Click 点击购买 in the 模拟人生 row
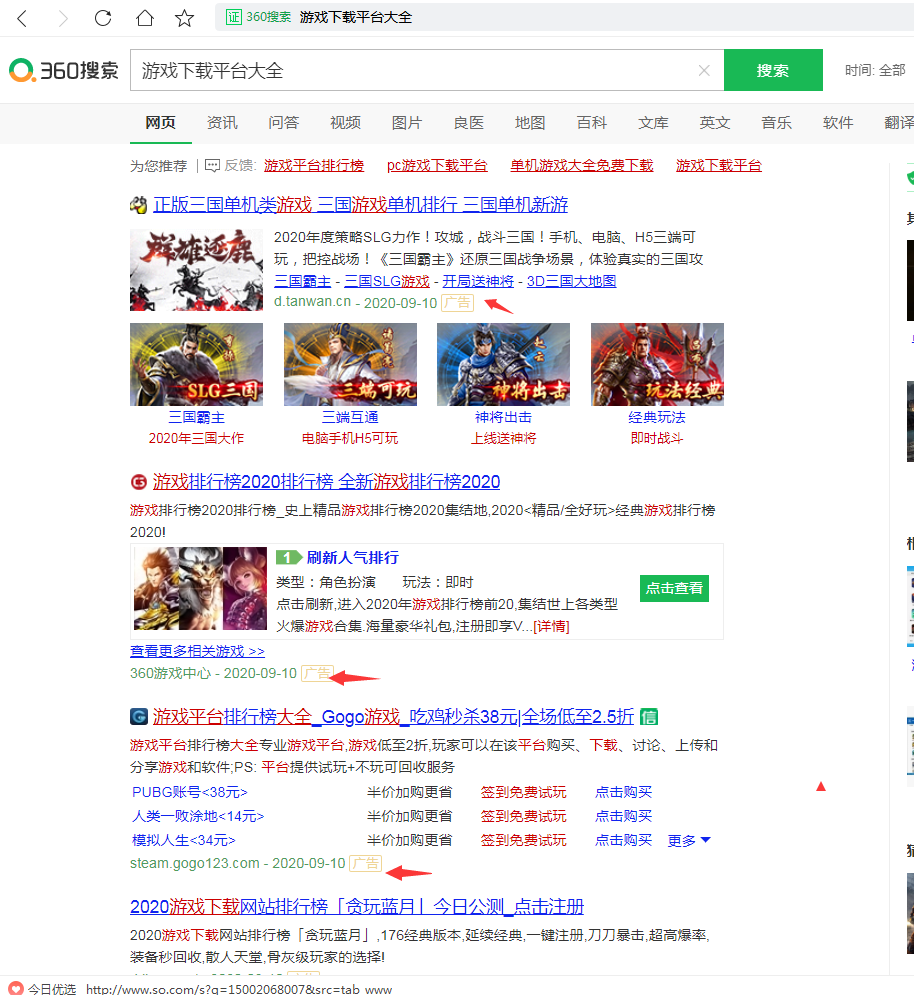This screenshot has height=995, width=914. 623,840
